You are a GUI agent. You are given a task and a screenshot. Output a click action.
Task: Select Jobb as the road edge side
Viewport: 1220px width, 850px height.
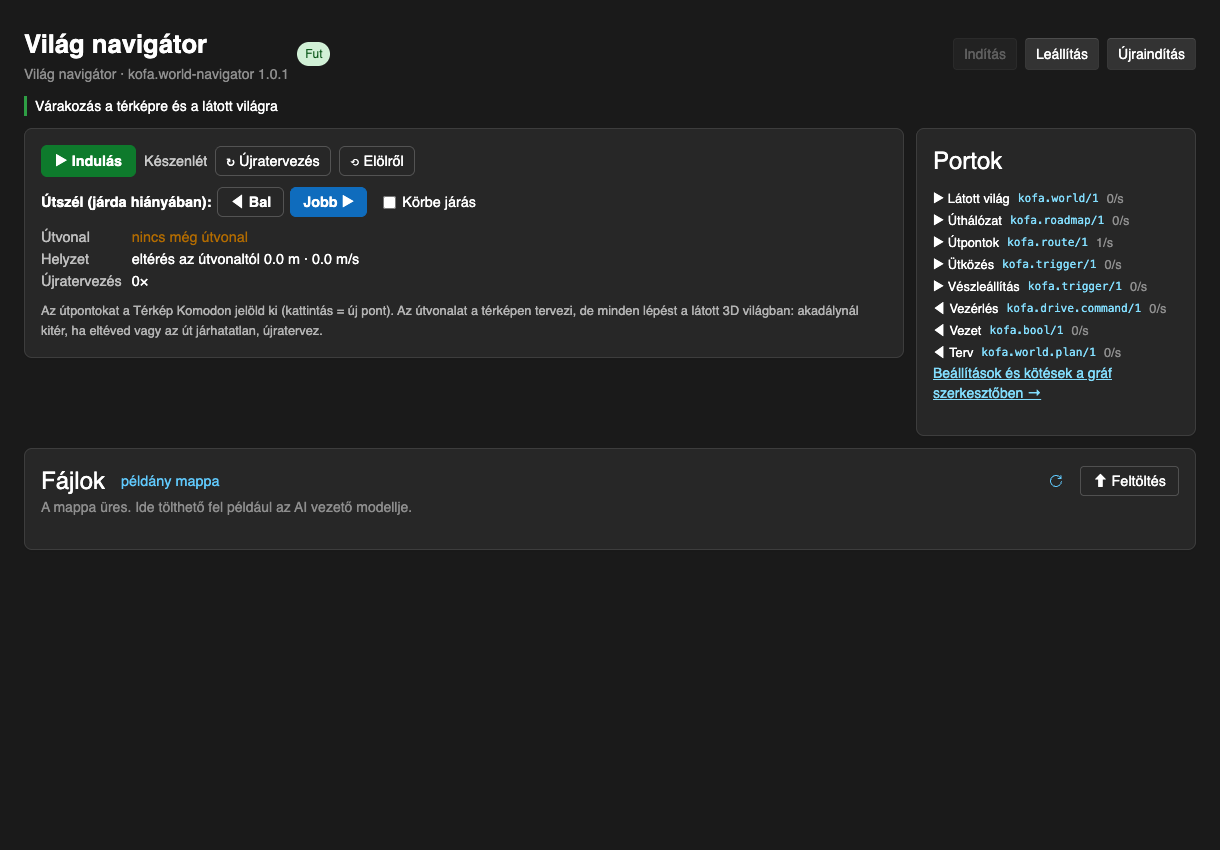(x=328, y=202)
